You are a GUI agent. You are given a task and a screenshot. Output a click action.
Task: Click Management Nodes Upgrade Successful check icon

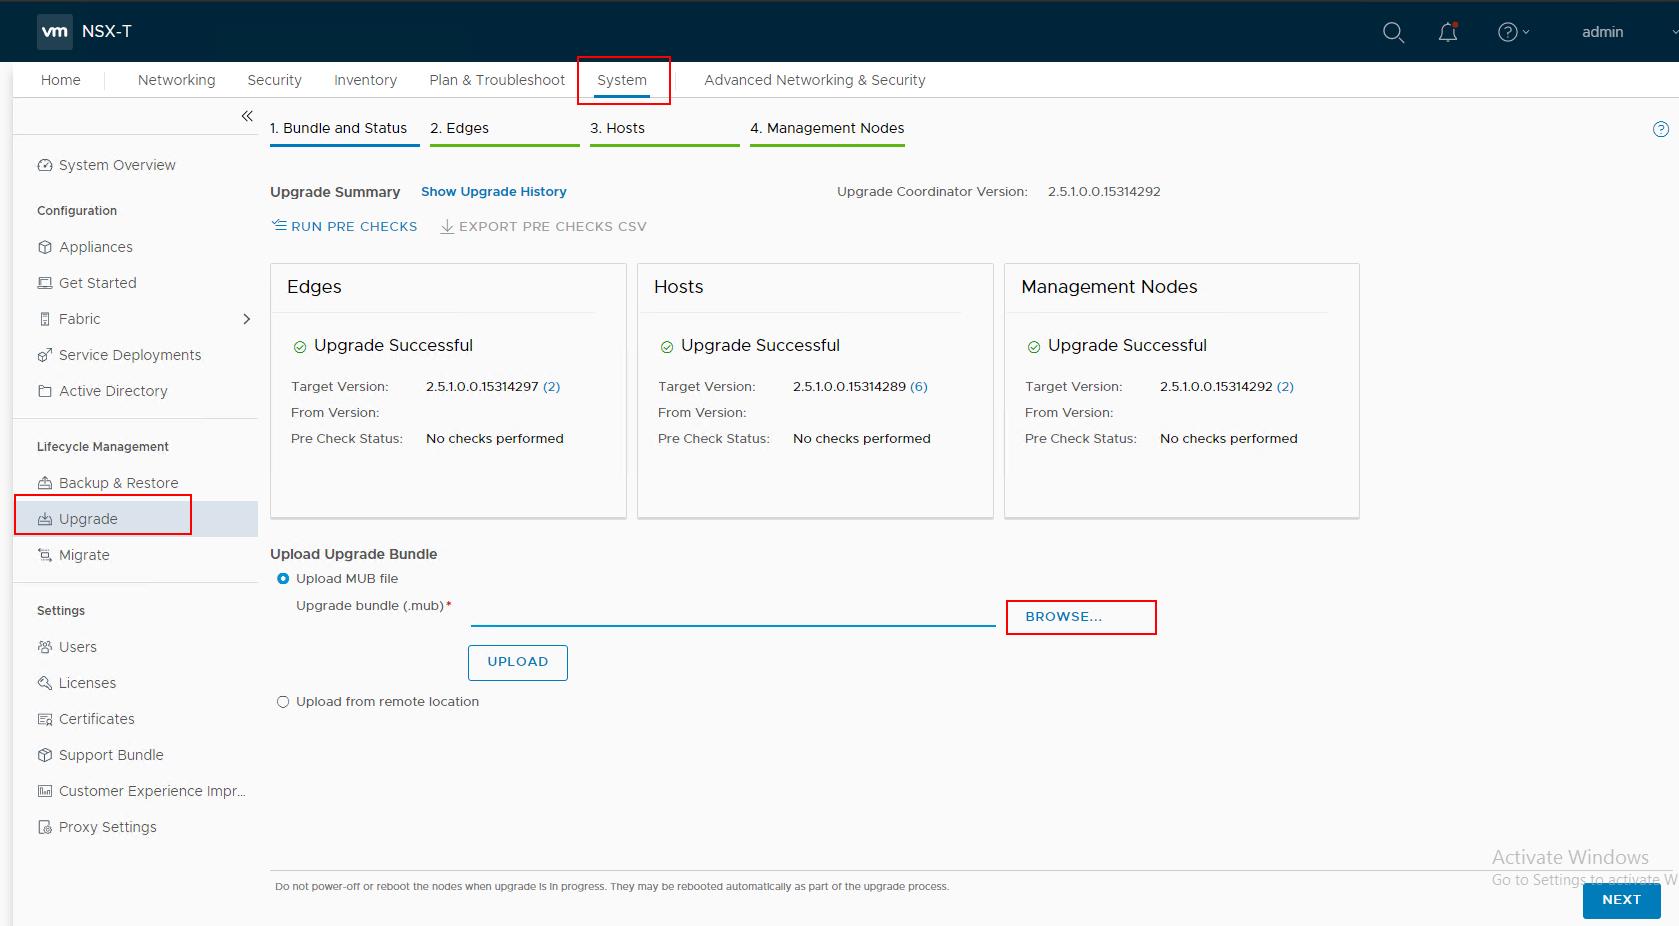pos(1034,347)
